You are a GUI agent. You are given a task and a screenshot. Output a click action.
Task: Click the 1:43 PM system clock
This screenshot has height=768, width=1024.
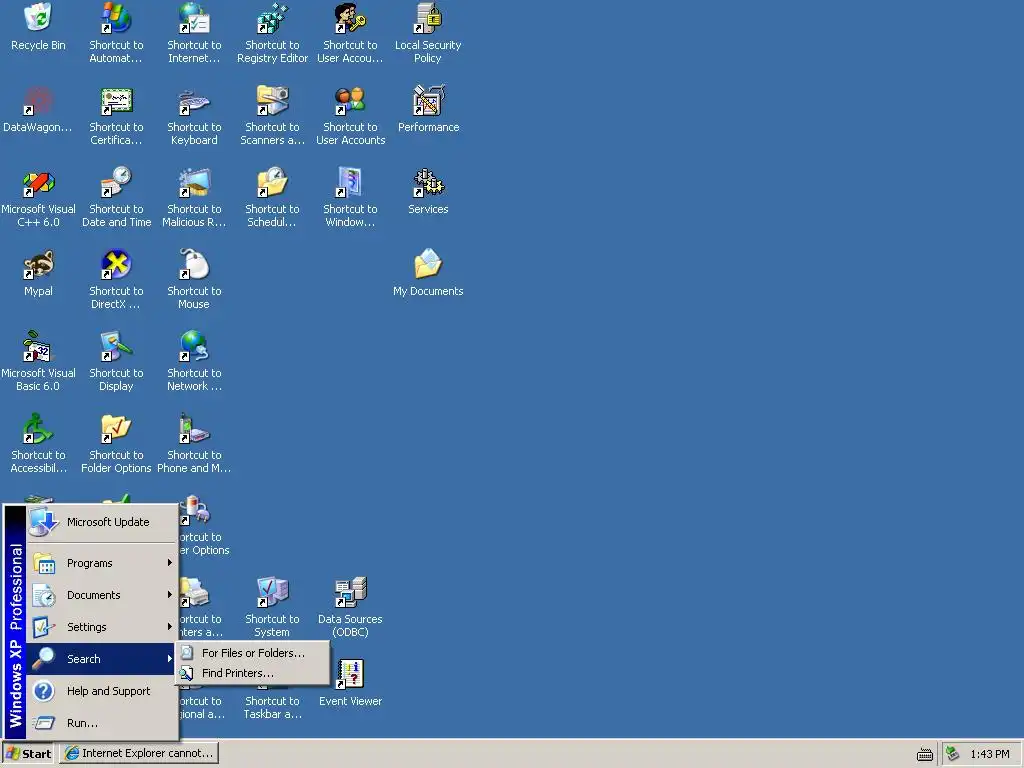coord(989,754)
